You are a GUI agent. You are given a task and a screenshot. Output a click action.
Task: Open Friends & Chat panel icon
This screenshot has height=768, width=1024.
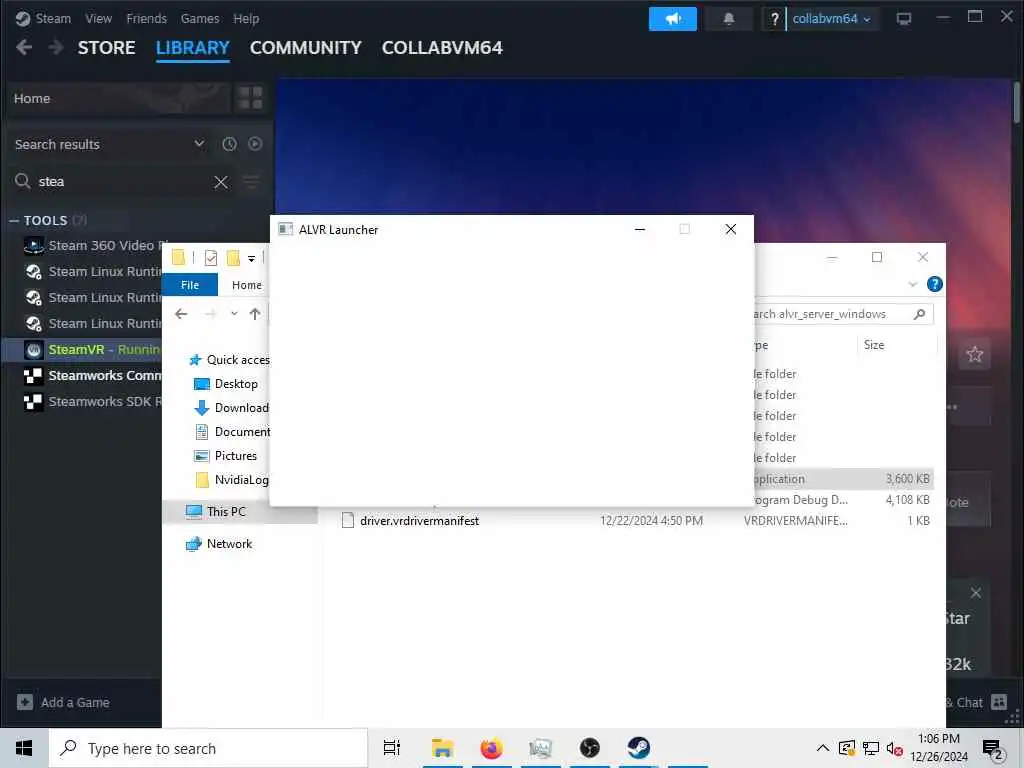999,702
